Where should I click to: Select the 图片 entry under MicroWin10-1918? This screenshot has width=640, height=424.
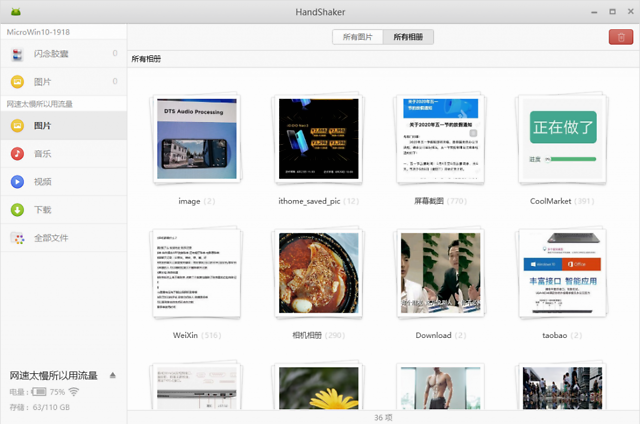(64, 82)
